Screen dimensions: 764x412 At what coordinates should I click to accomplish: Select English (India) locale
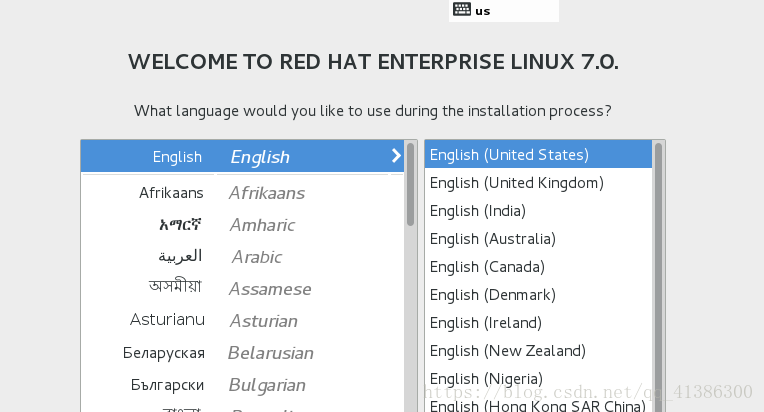tap(538, 211)
